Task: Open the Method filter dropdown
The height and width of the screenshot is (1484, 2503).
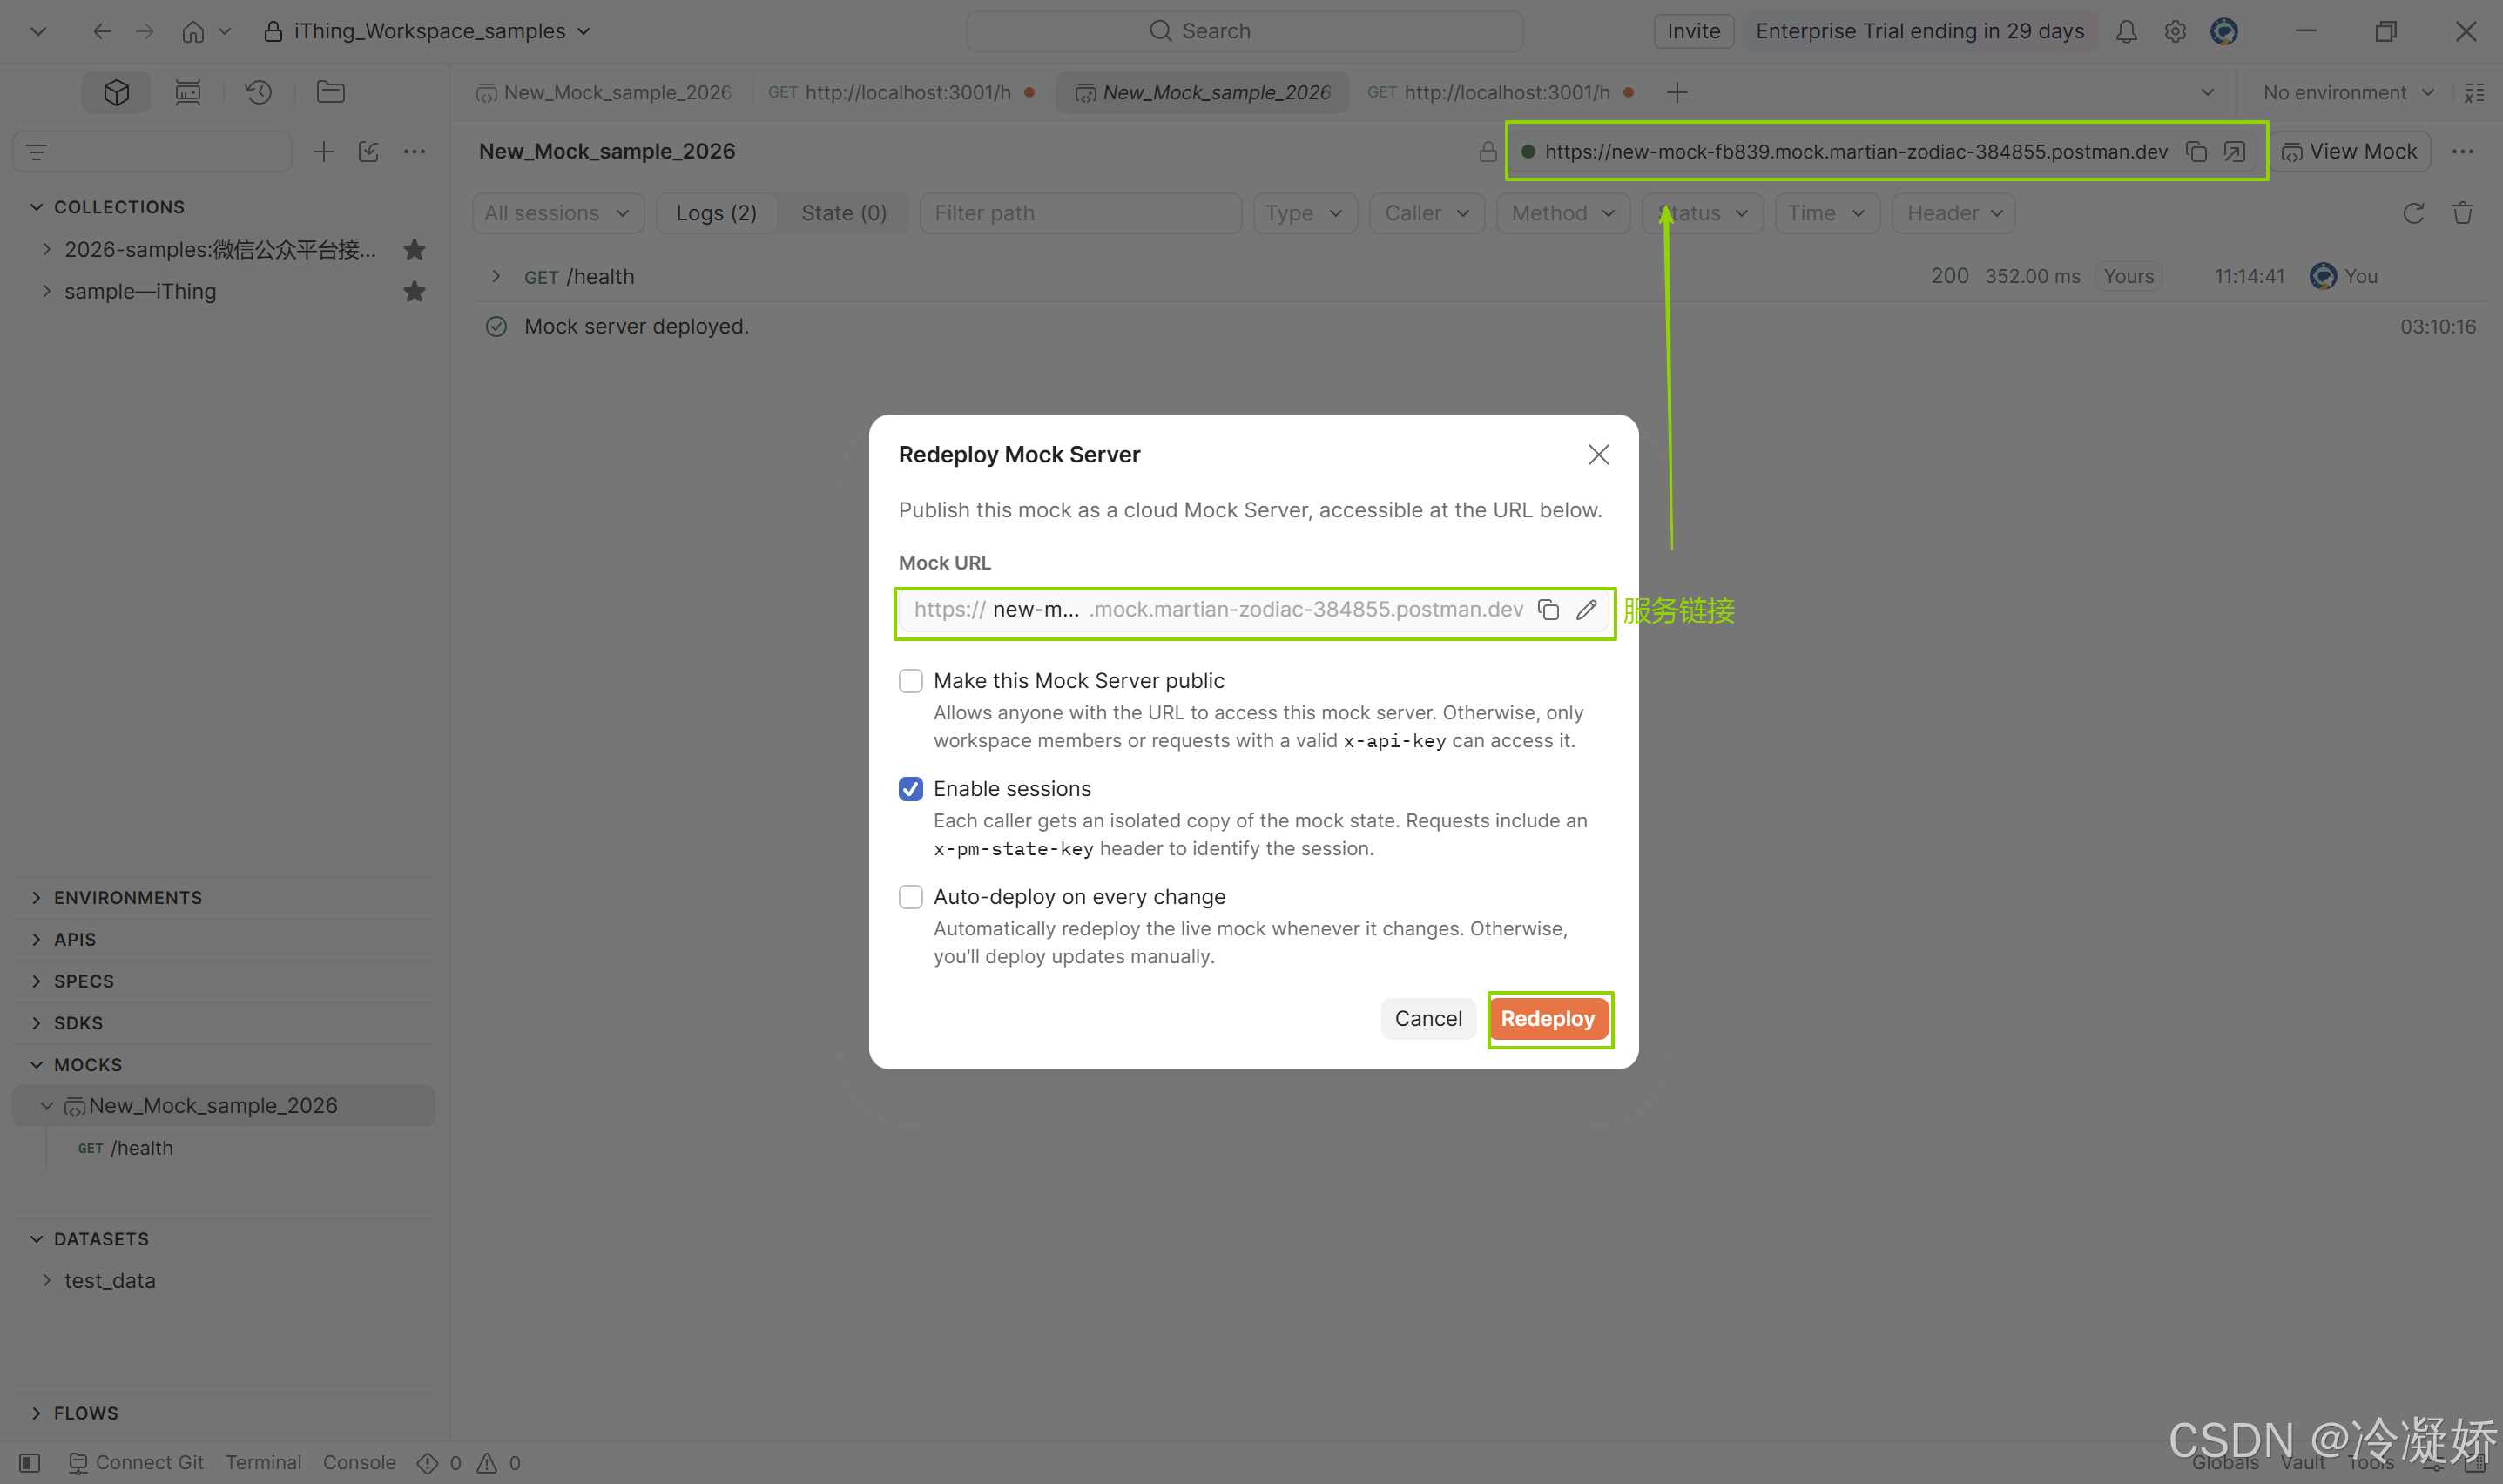Action: click(1562, 213)
